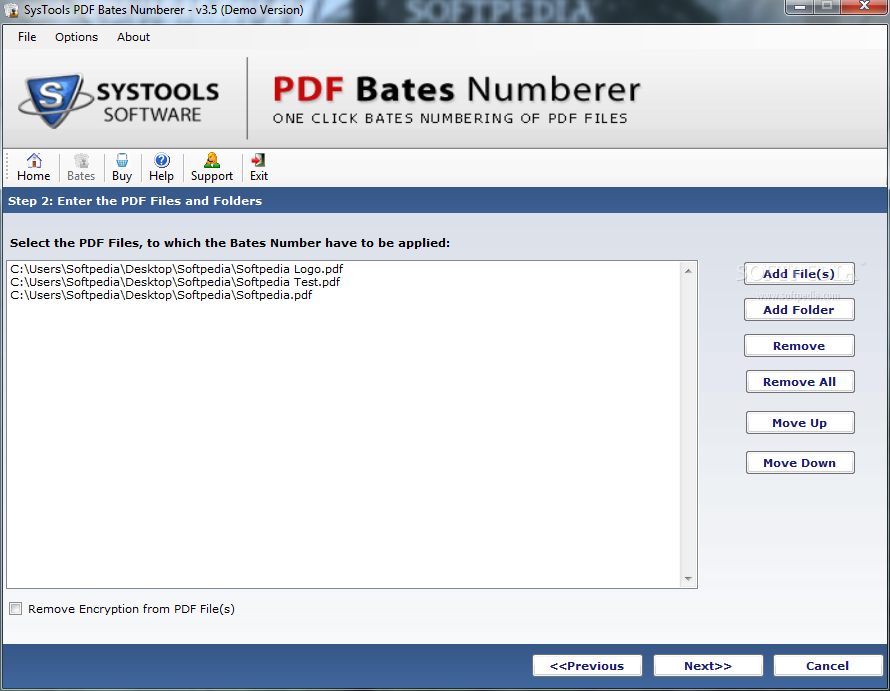Open the Help question mark icon
This screenshot has width=890, height=691.
[x=161, y=167]
